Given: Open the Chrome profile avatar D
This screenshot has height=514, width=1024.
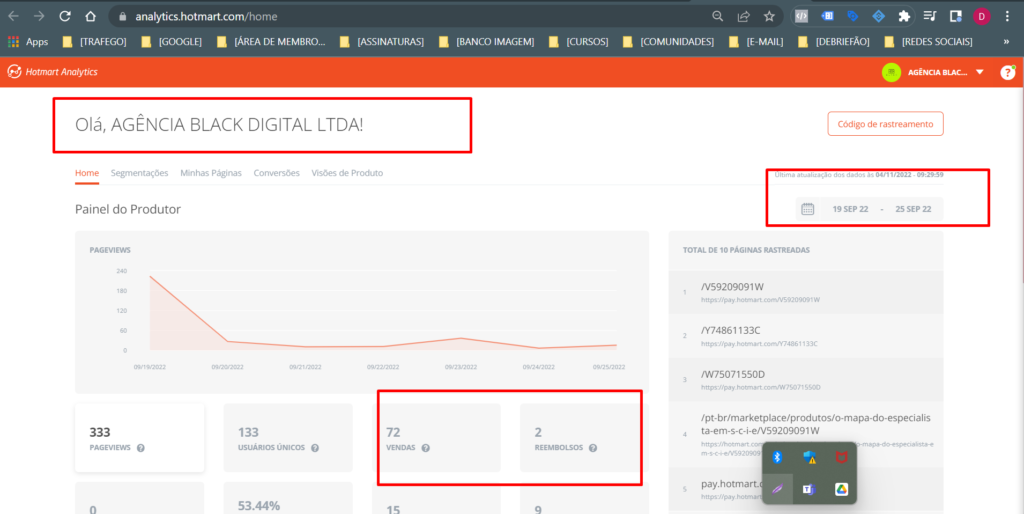Looking at the screenshot, I should pos(982,16).
